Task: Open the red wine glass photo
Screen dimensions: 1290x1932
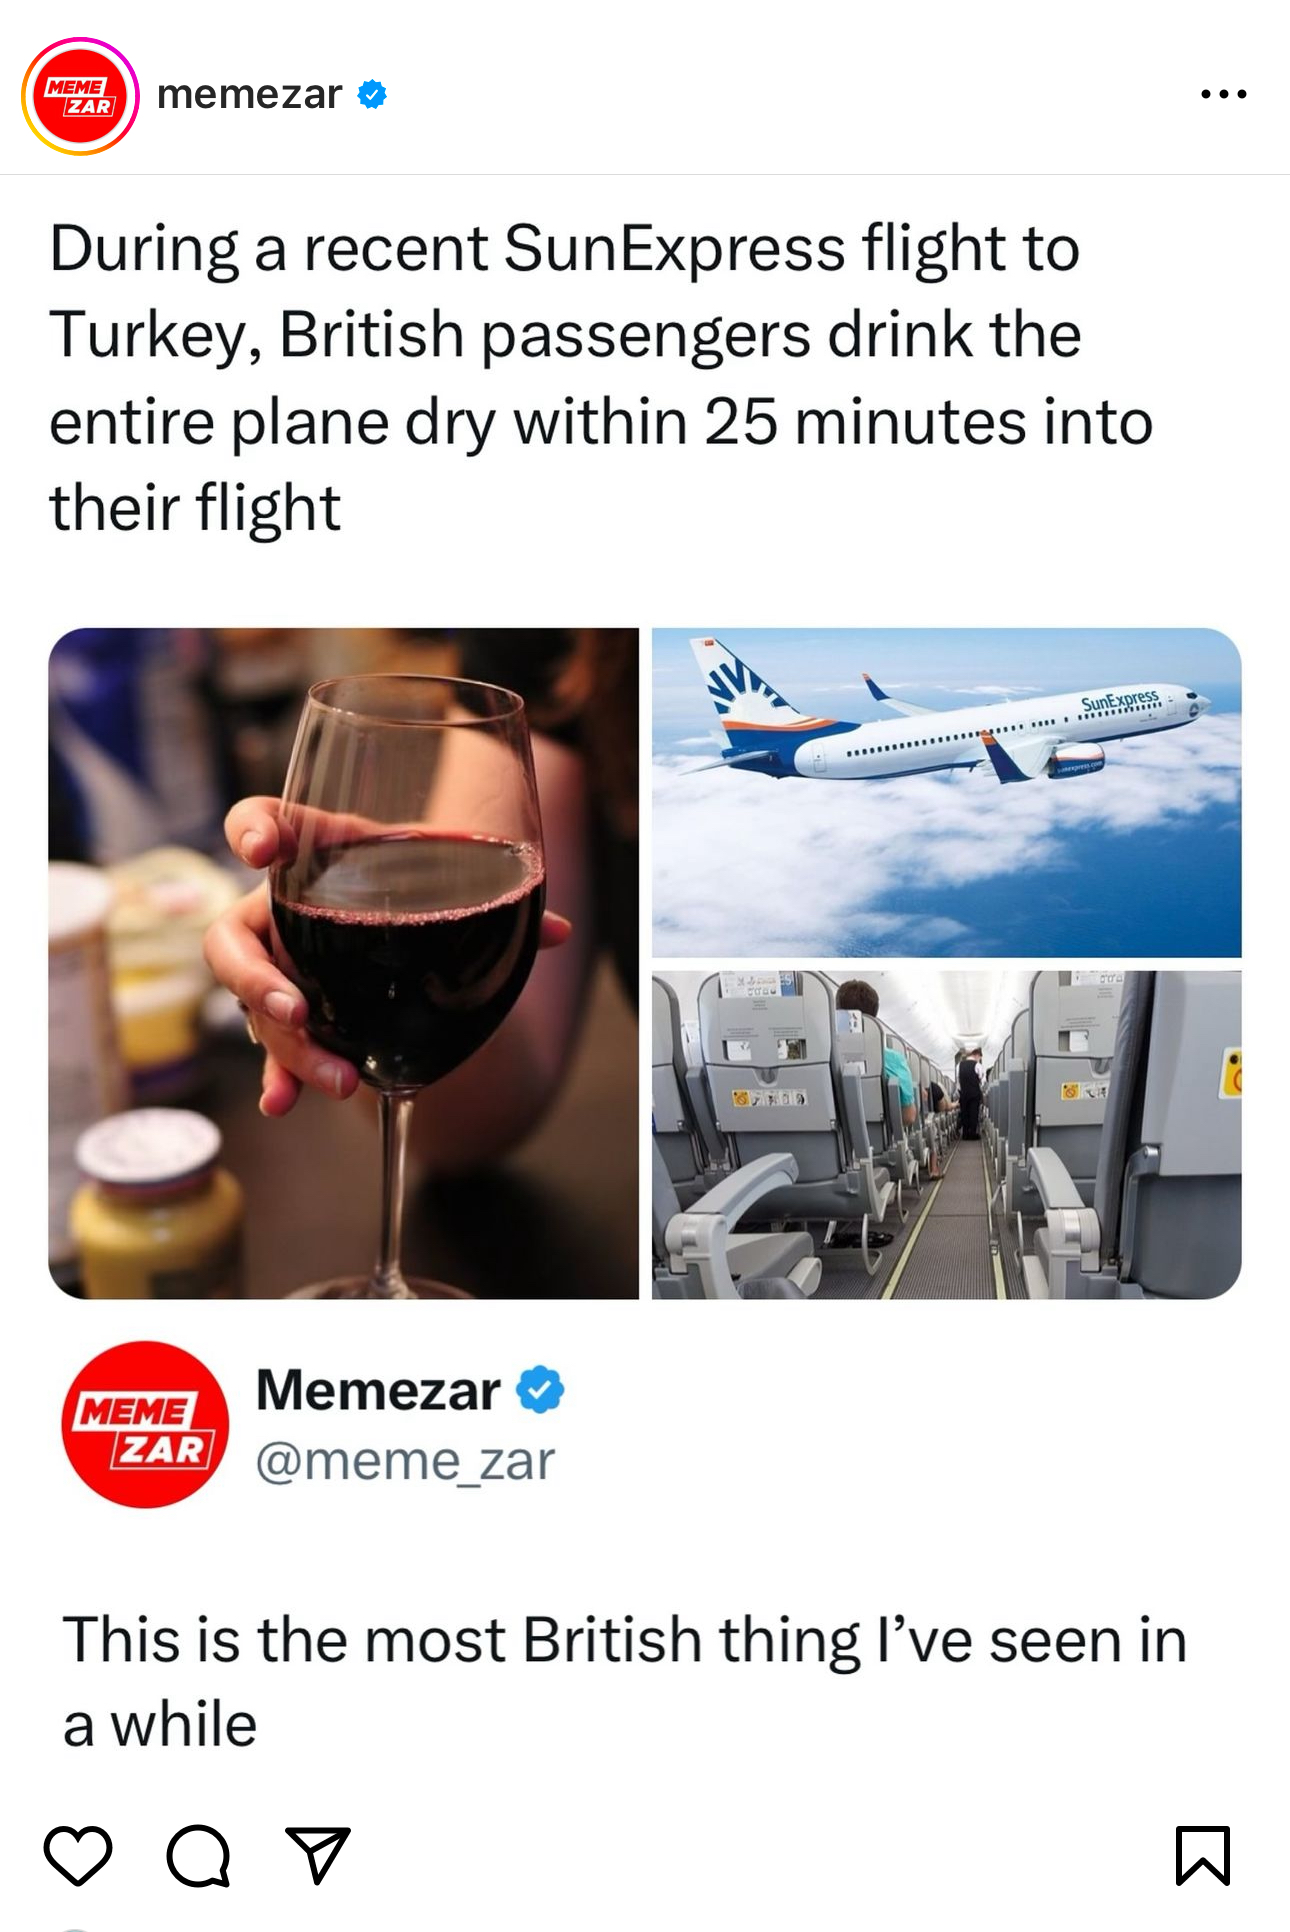Action: tap(343, 963)
